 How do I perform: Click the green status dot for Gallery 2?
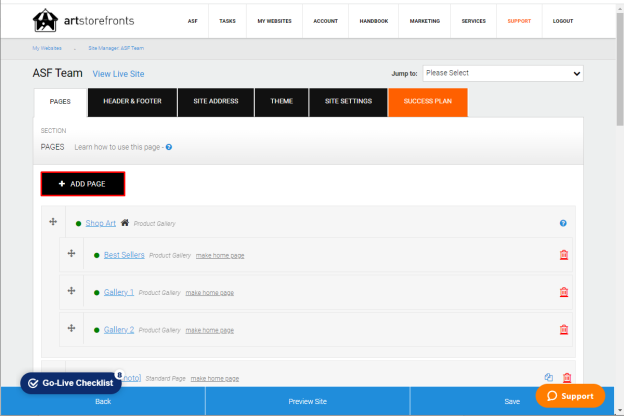96,330
